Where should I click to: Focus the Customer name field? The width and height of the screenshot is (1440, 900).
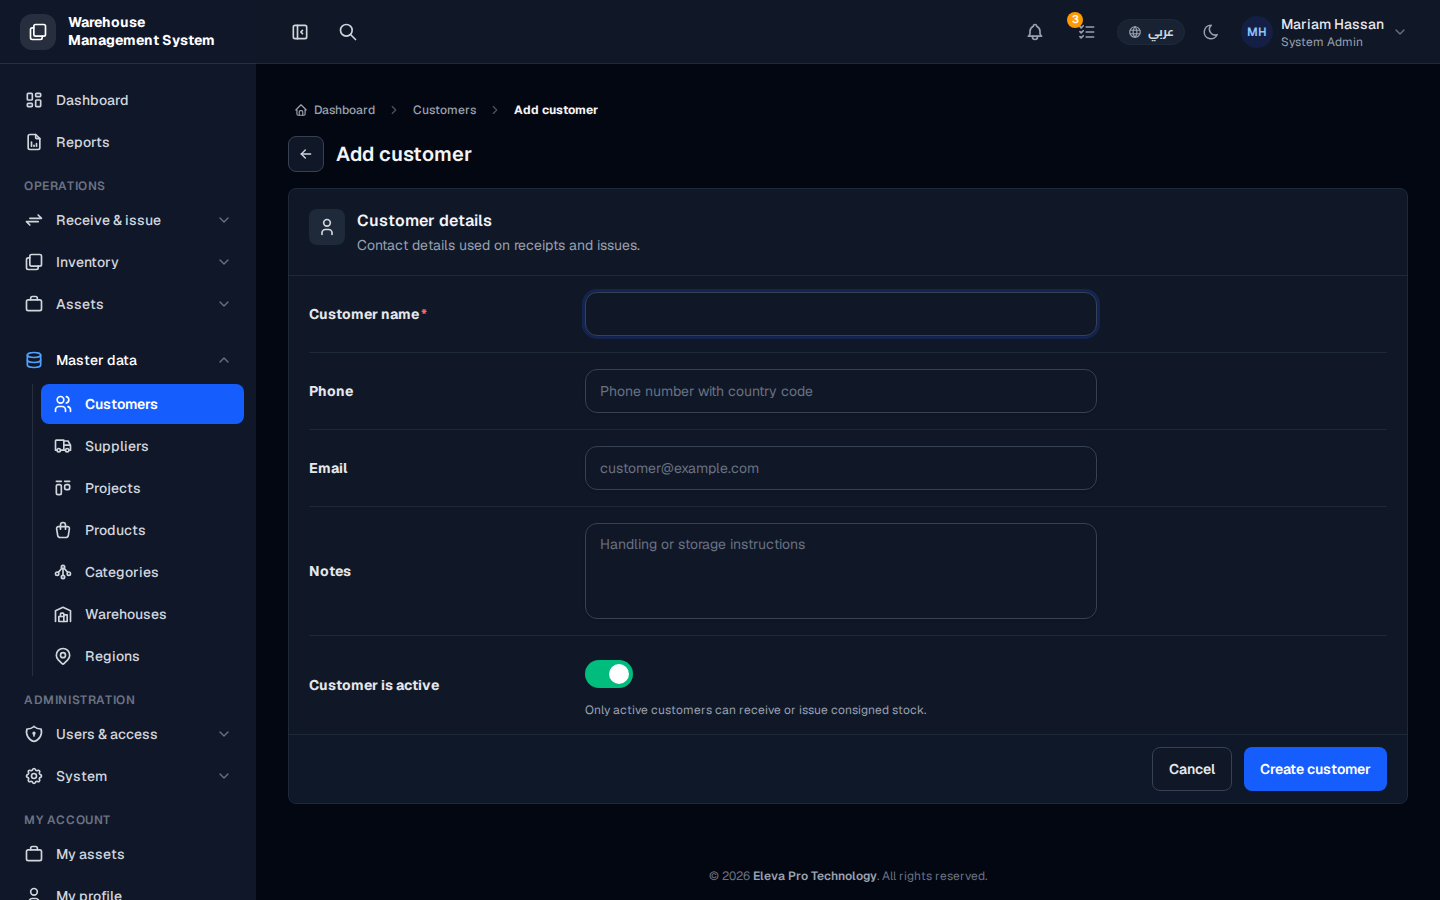841,314
